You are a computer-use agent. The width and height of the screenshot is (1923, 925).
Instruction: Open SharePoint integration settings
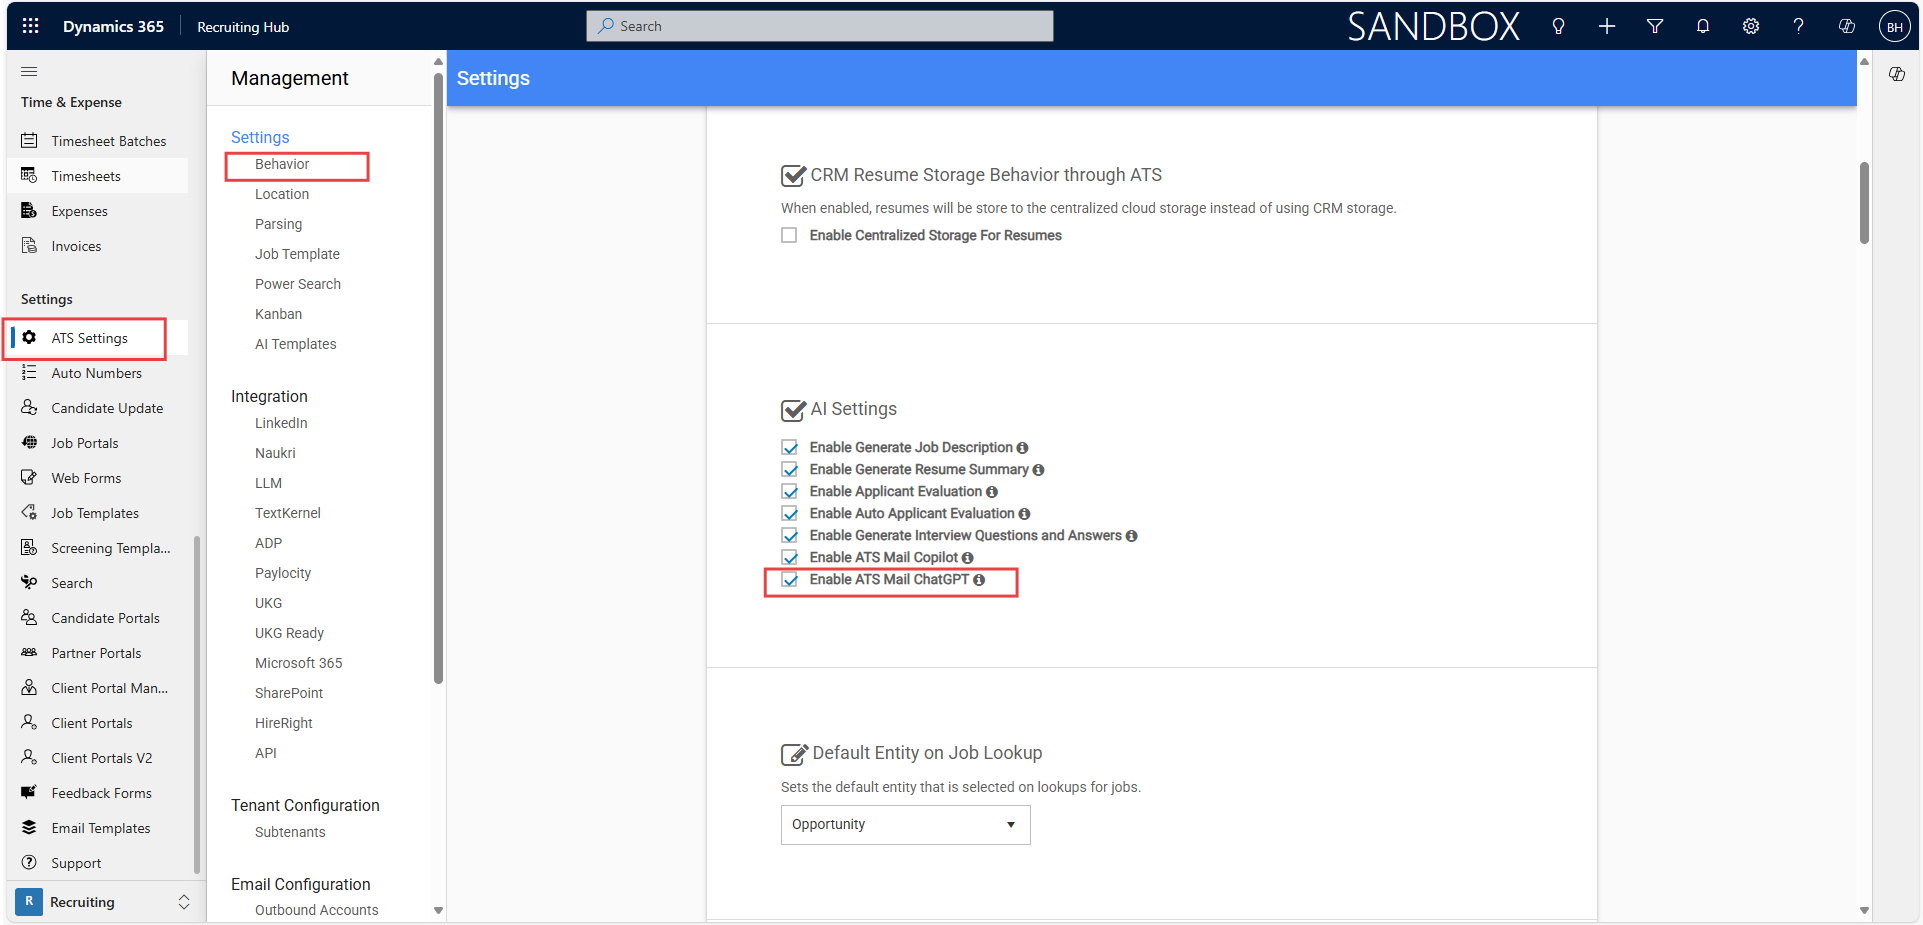click(x=289, y=693)
